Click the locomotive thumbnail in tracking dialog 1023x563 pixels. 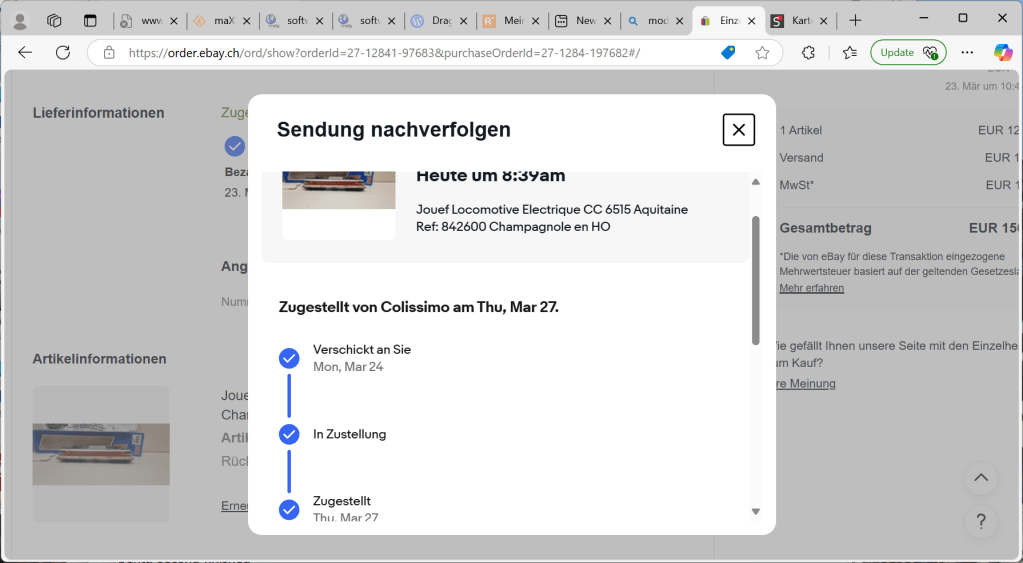tap(338, 195)
